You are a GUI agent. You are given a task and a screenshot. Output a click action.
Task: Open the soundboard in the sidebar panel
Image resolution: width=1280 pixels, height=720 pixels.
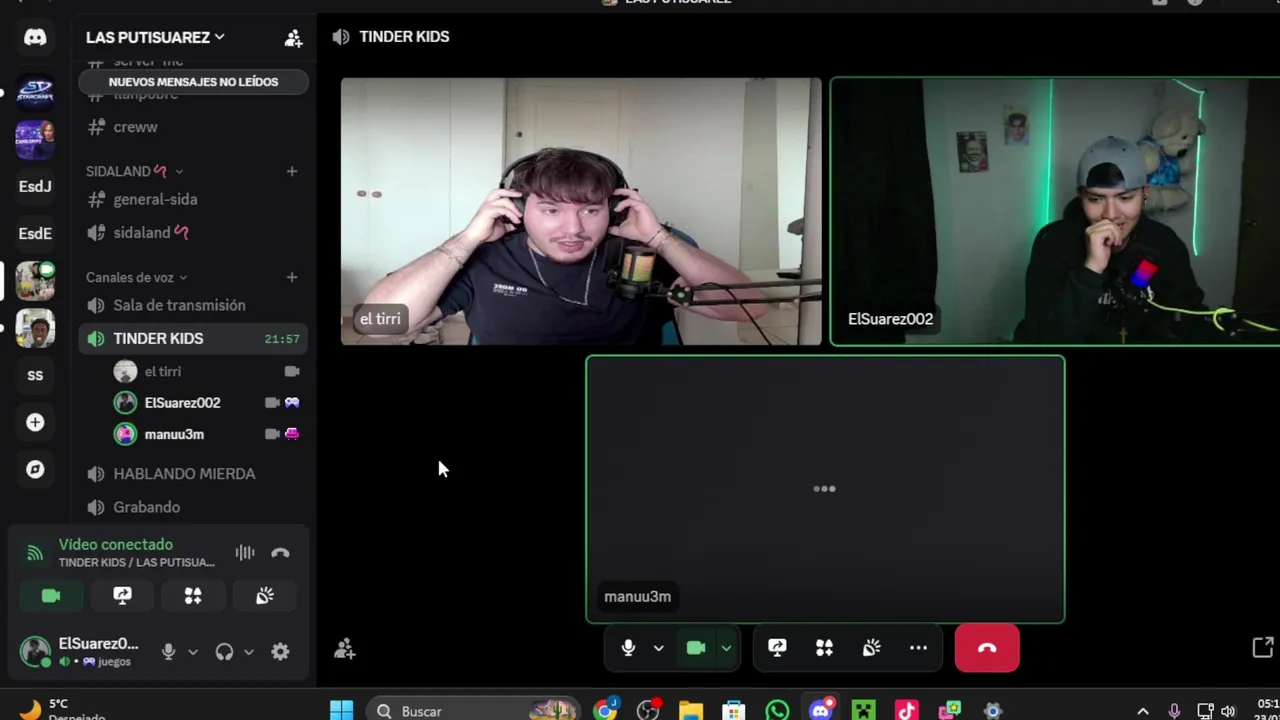pyautogui.click(x=264, y=596)
